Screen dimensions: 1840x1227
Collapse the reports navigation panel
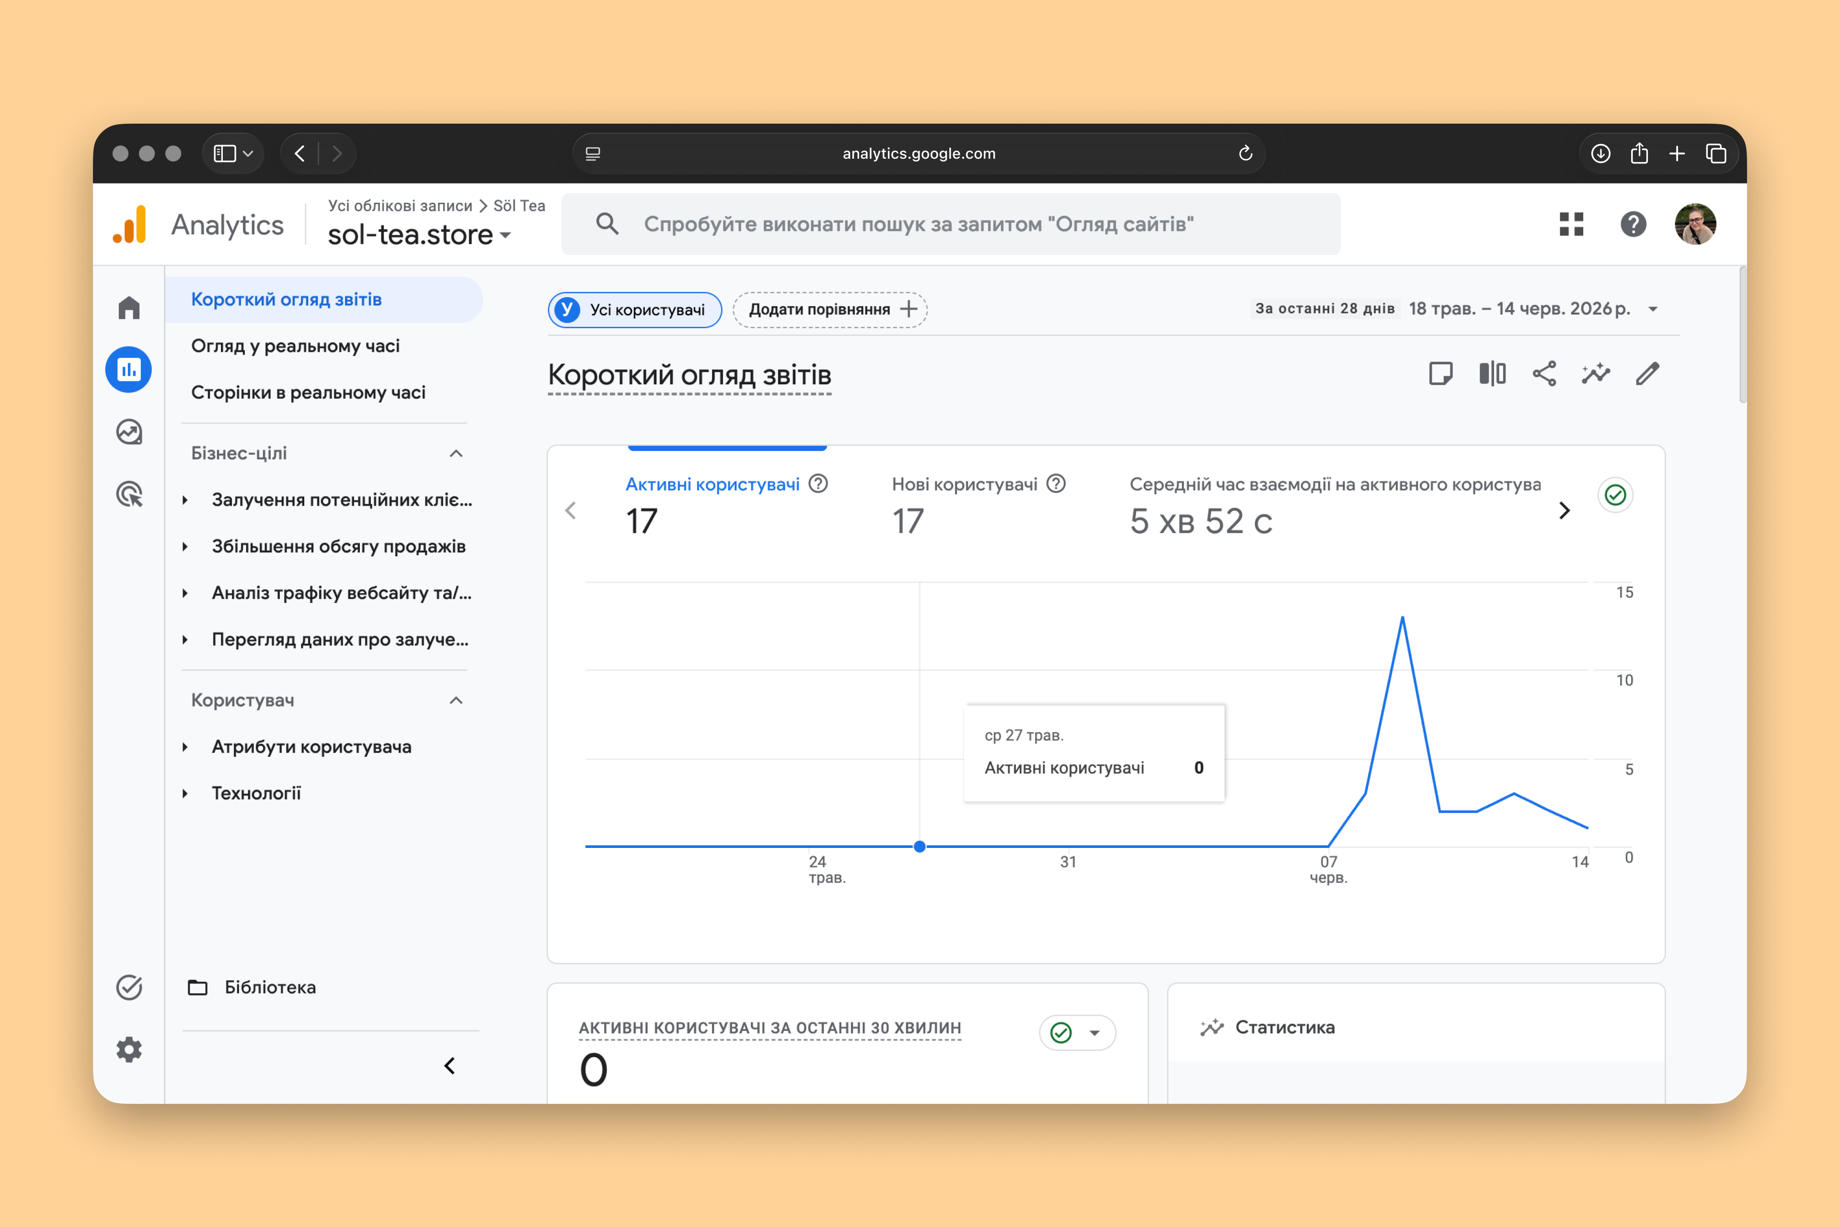[x=450, y=1066]
